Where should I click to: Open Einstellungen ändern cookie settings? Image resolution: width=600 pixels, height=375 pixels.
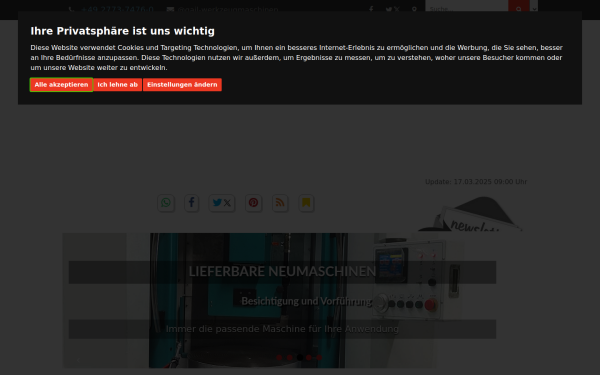click(182, 85)
